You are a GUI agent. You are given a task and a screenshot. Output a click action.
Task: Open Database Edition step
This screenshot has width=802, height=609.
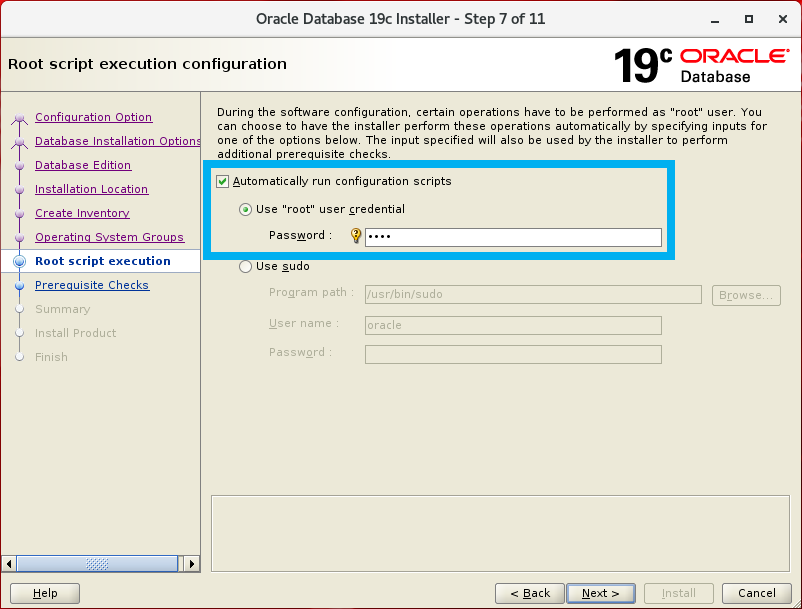[83, 165]
